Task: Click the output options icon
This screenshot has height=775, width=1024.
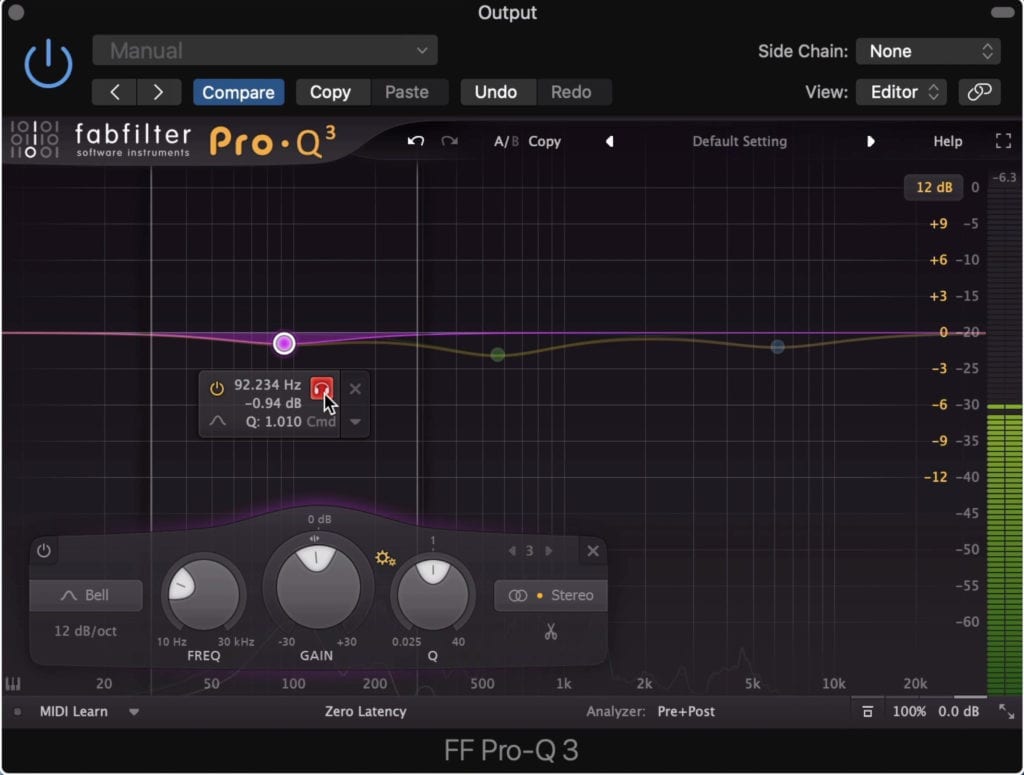Action: point(867,711)
